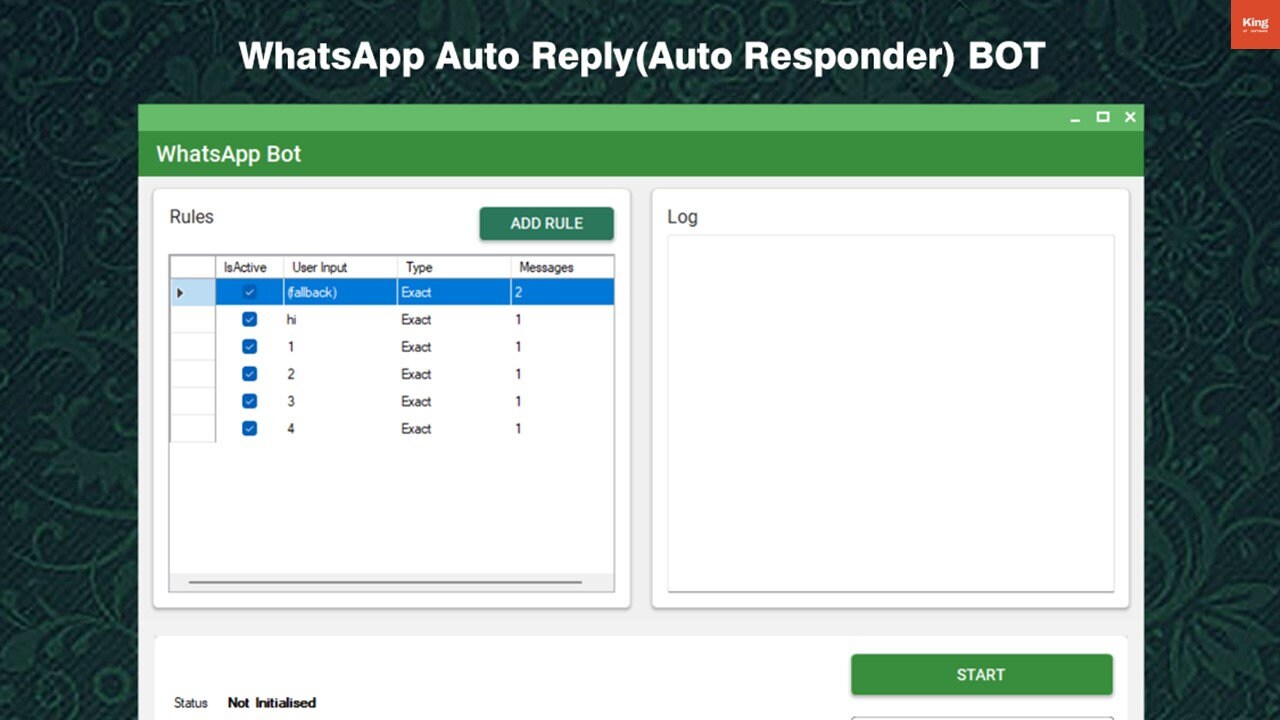1280x720 pixels.
Task: Toggle IsActive checkbox for rule 4
Action: click(x=249, y=428)
